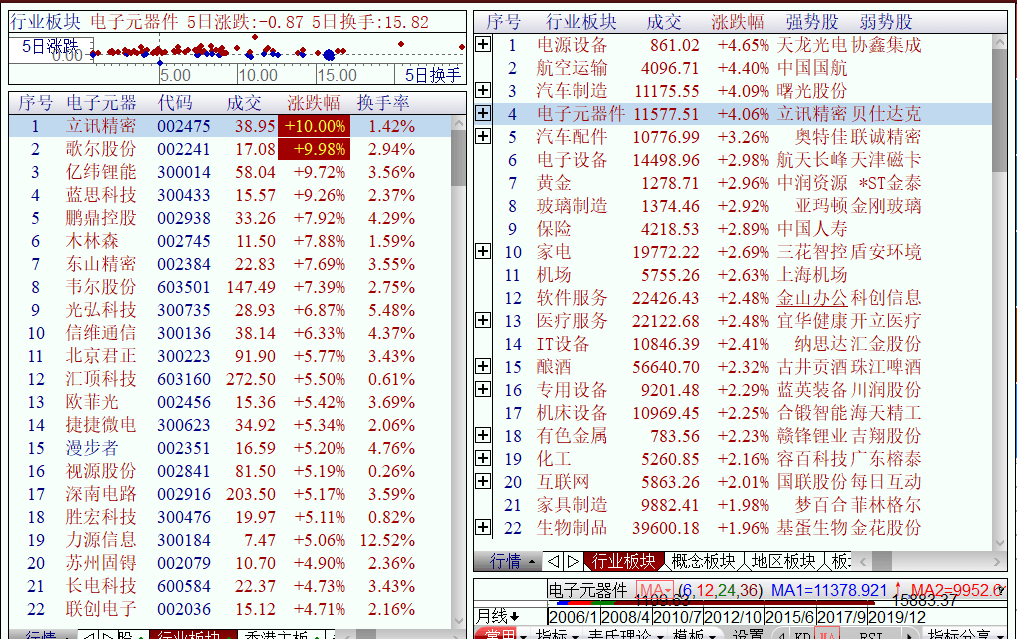
Task: Click the up arrow of the stock list scrollbar
Action: (x=459, y=123)
